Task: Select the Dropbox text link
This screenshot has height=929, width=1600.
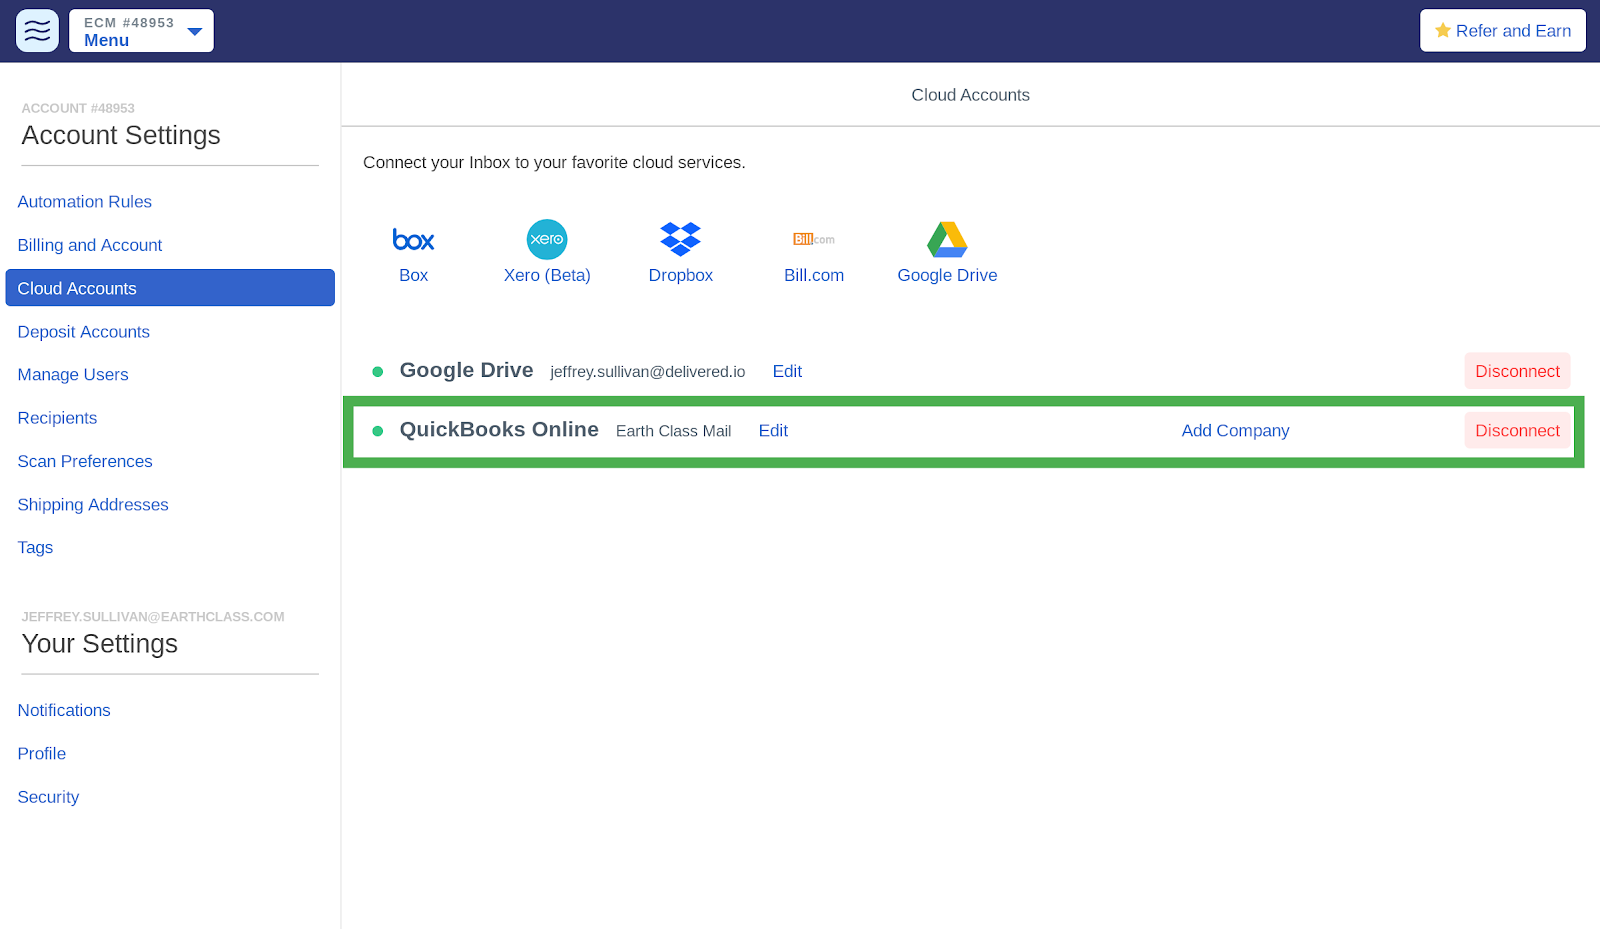Action: tap(681, 275)
